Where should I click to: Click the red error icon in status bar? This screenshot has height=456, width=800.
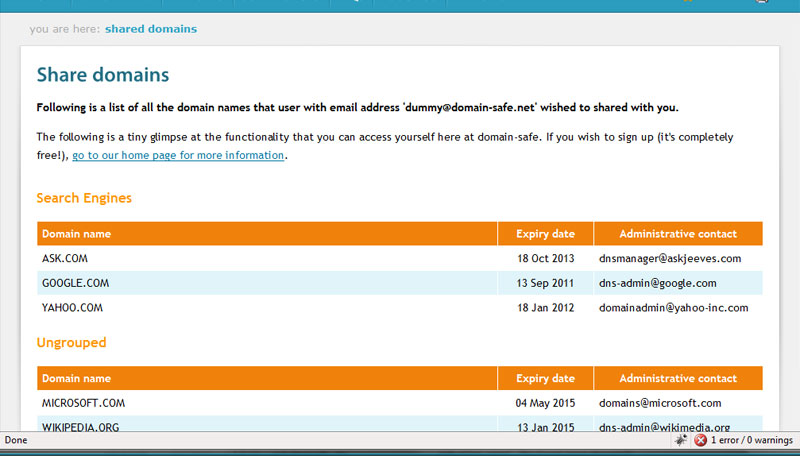click(x=701, y=440)
